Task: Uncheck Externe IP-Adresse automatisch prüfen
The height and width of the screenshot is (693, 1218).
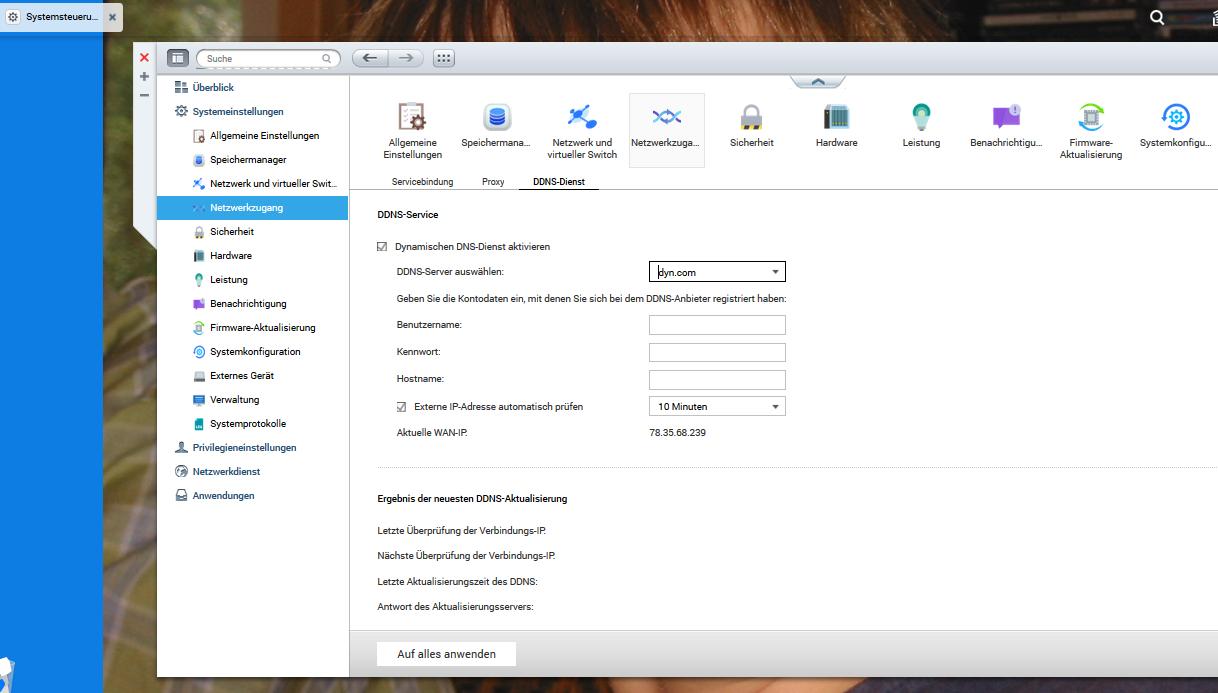Action: 403,406
